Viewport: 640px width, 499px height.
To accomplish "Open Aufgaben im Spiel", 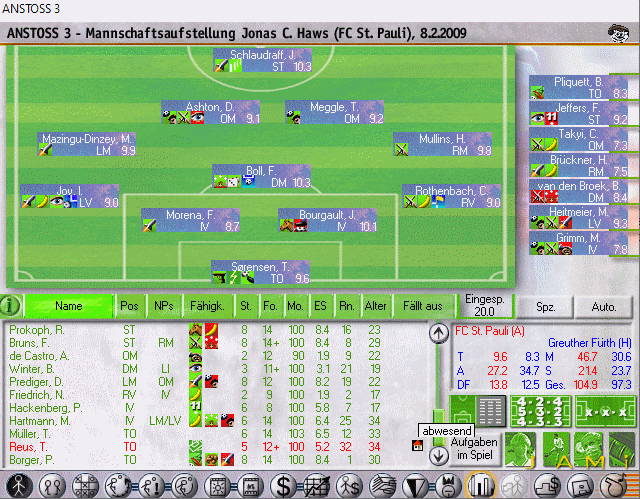I will (474, 448).
